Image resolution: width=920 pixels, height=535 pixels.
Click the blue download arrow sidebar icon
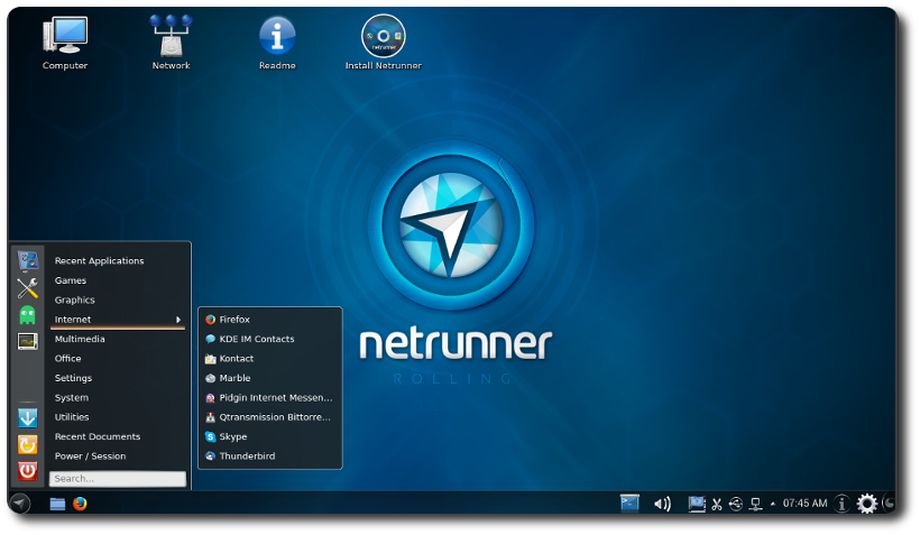pos(28,418)
